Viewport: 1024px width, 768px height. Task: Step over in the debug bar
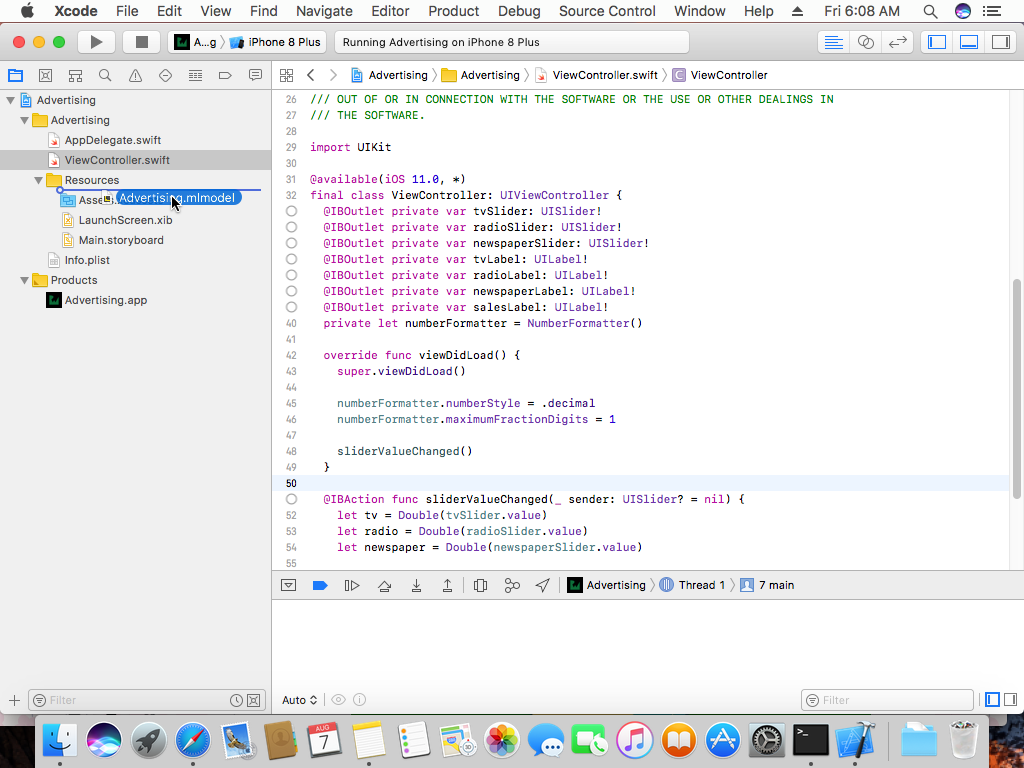[384, 585]
